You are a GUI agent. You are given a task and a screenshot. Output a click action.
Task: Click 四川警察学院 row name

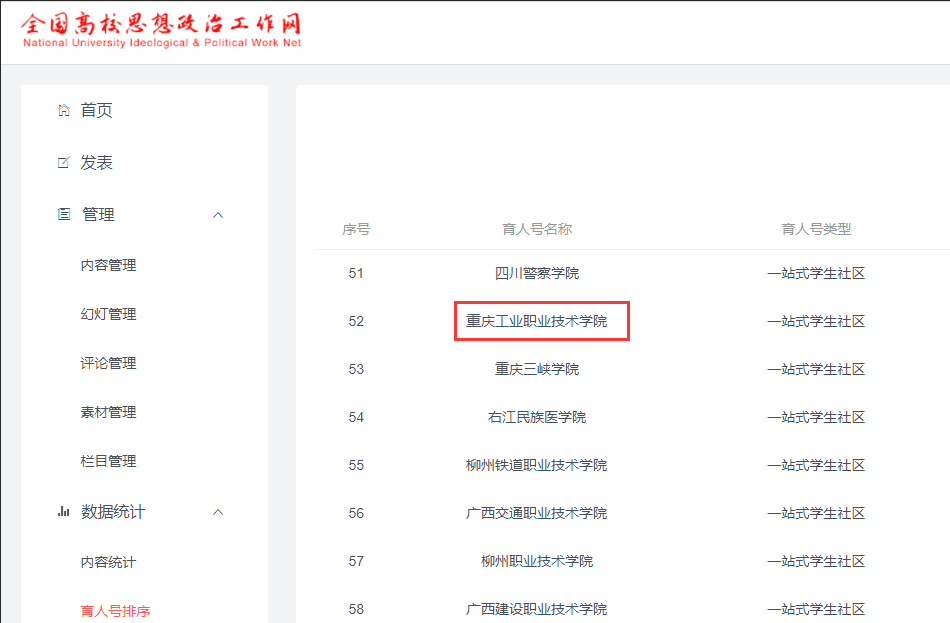click(x=537, y=273)
